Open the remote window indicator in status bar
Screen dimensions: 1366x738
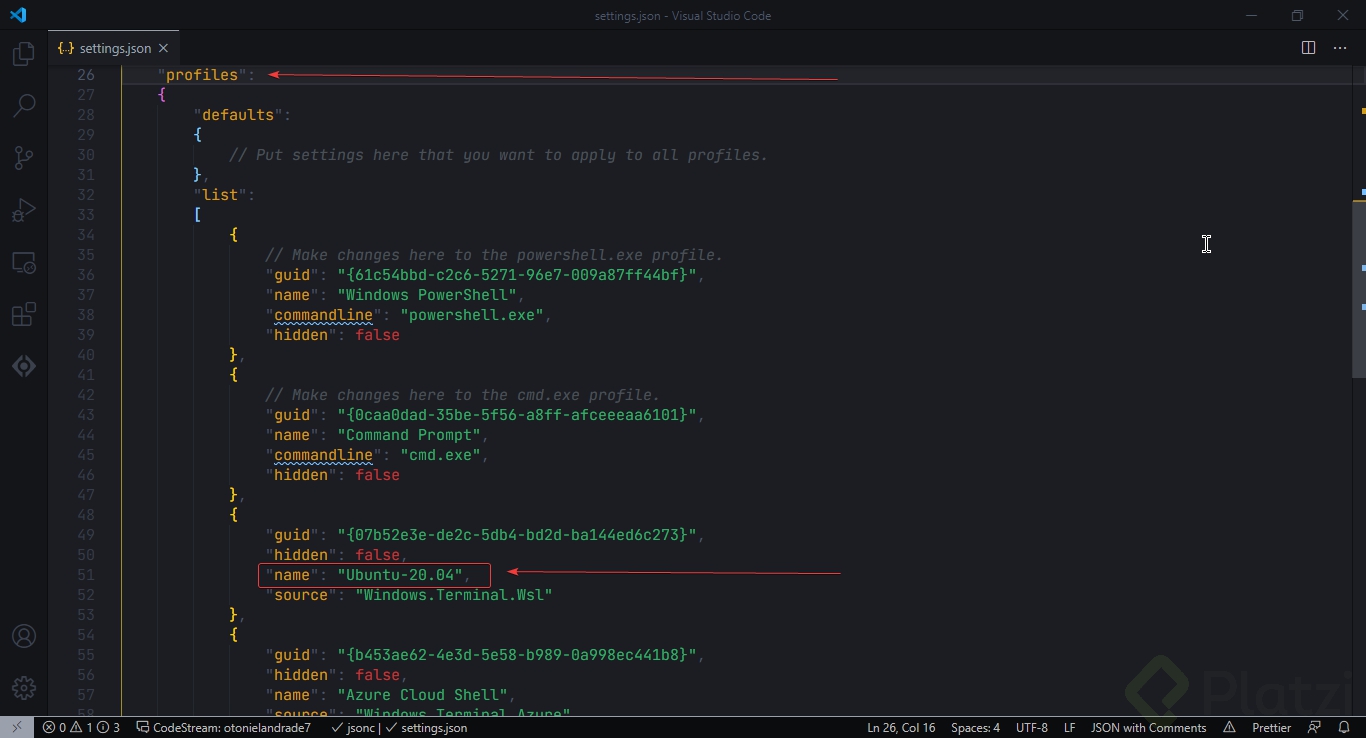(17, 728)
